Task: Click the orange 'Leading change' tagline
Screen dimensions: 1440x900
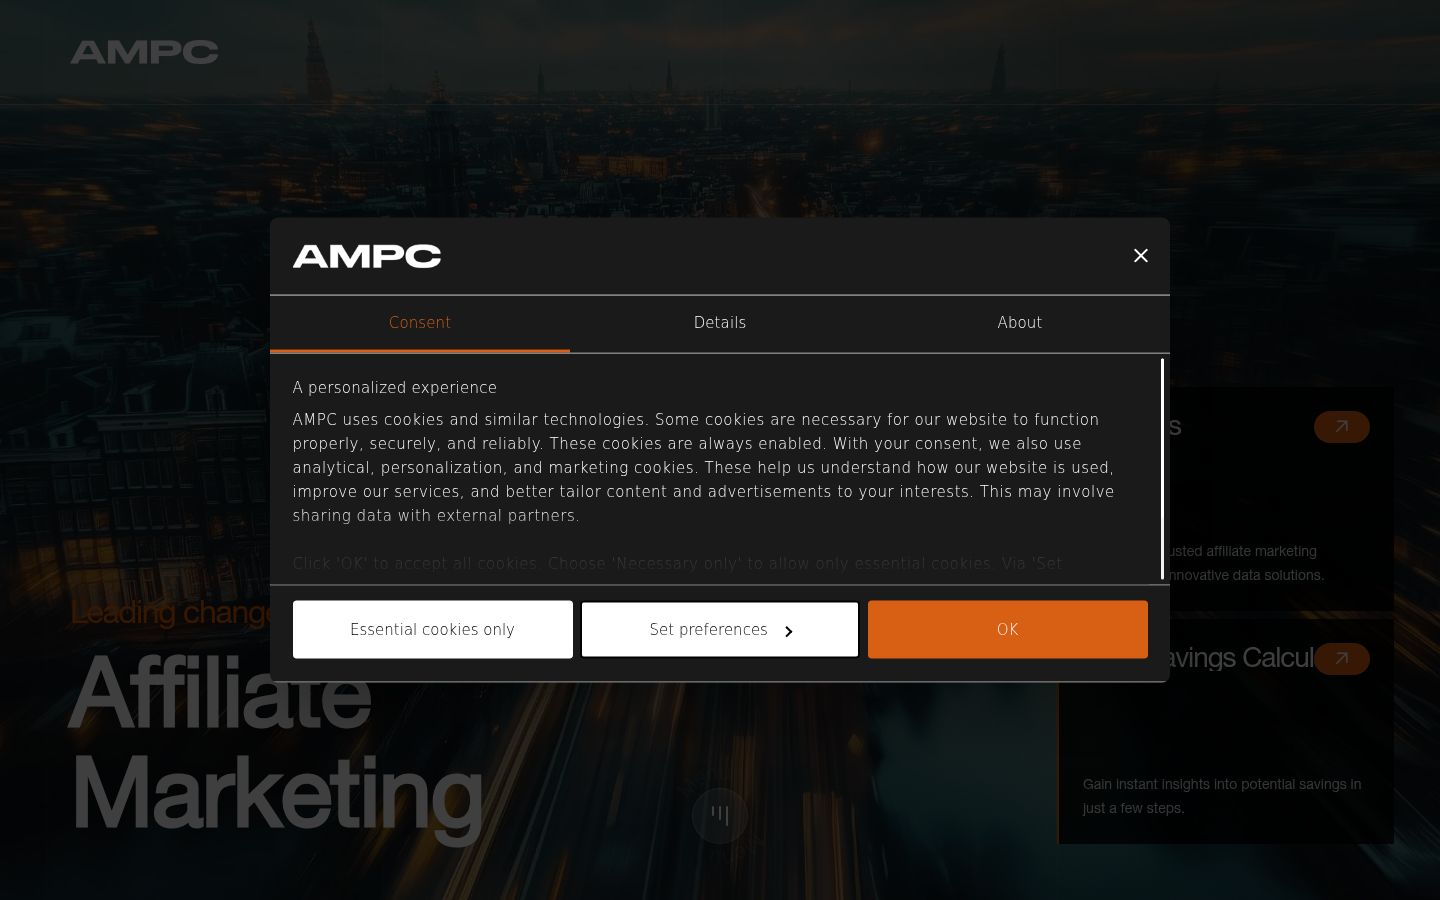Action: pos(171,612)
